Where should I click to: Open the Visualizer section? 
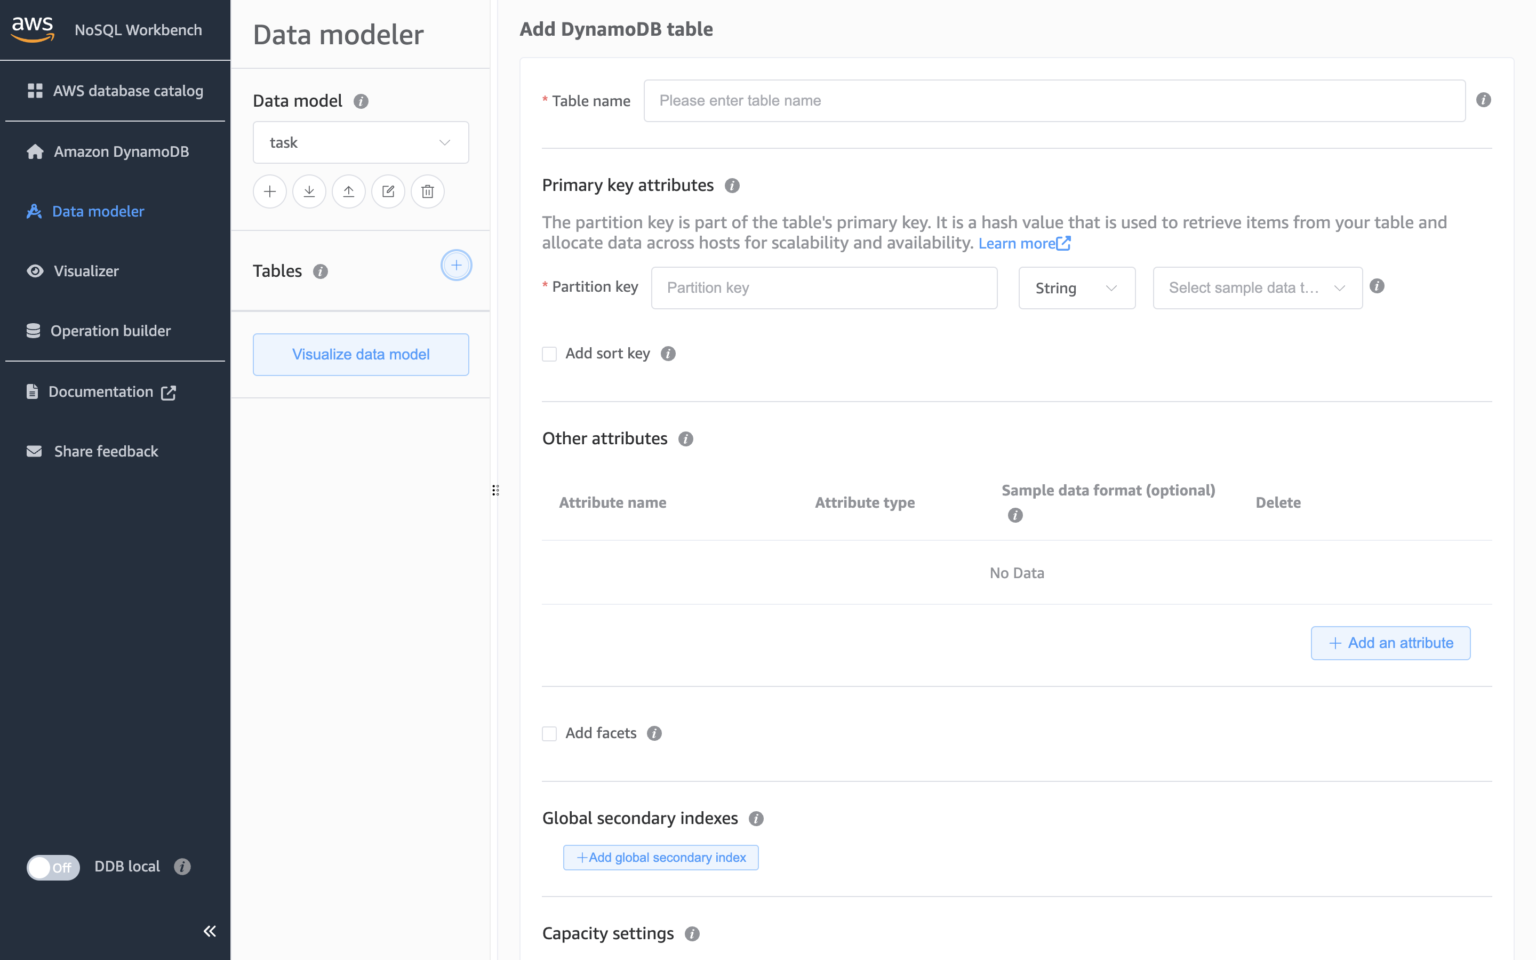[x=84, y=271]
